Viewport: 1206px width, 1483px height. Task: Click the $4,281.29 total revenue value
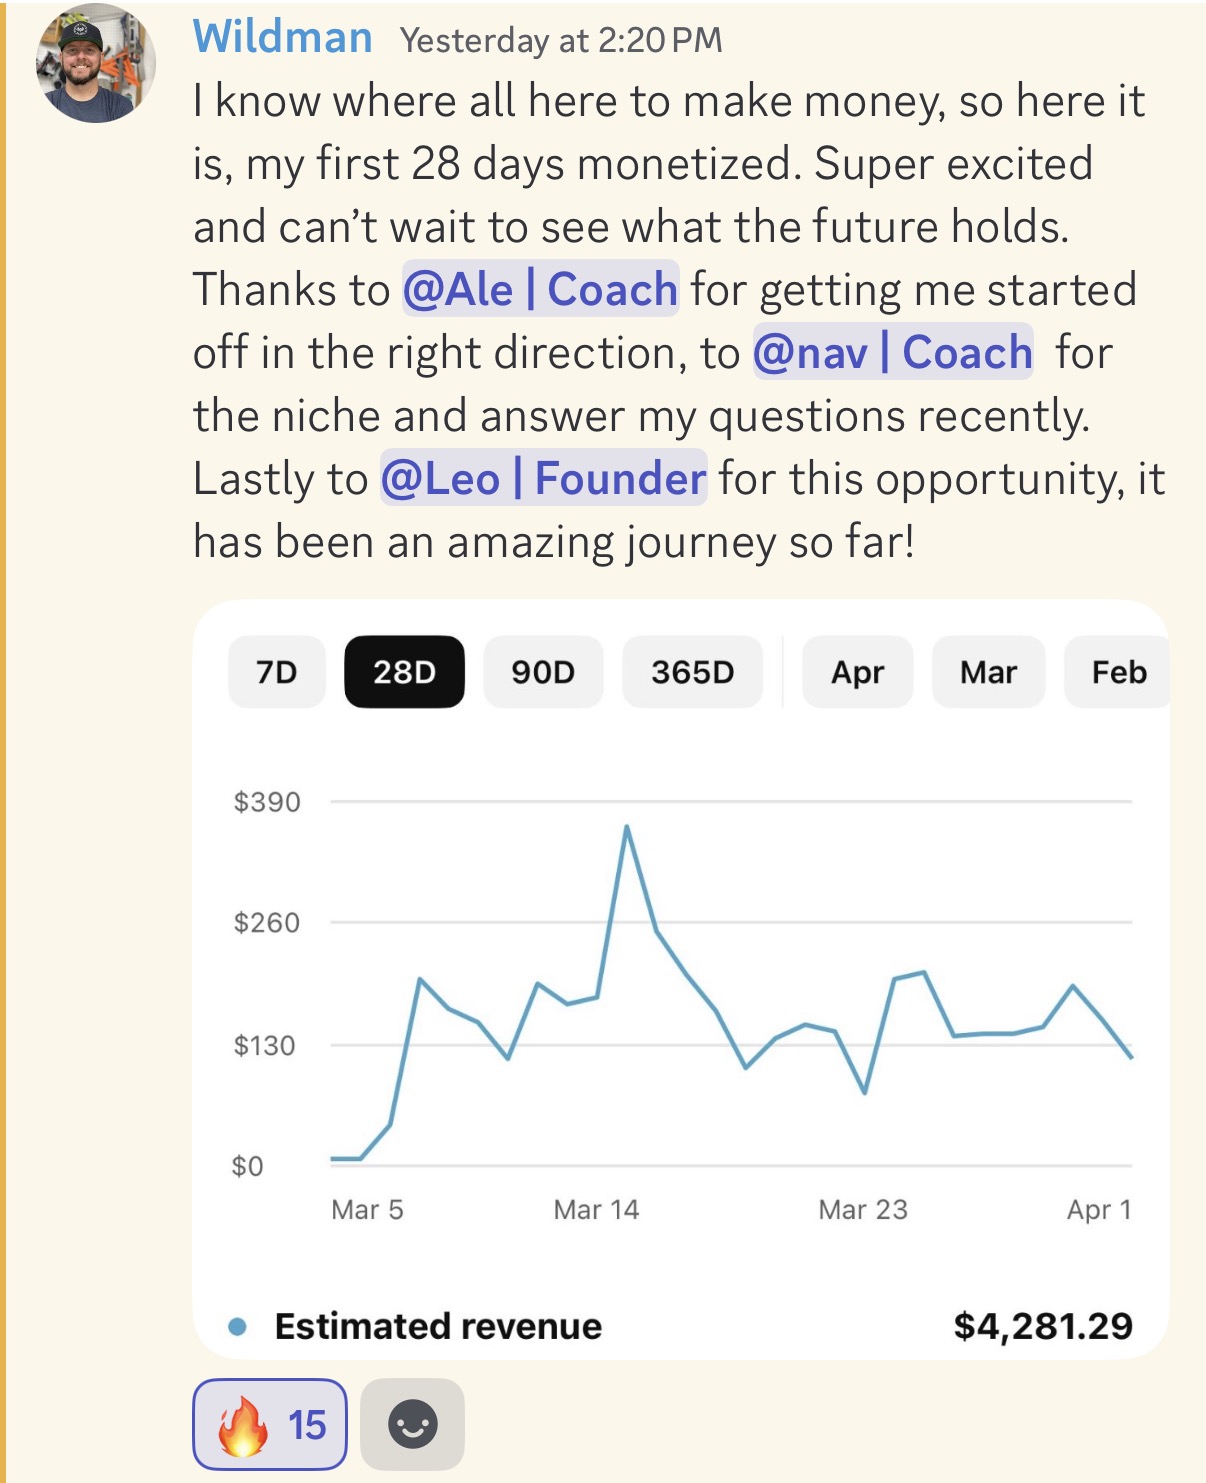(1043, 1326)
